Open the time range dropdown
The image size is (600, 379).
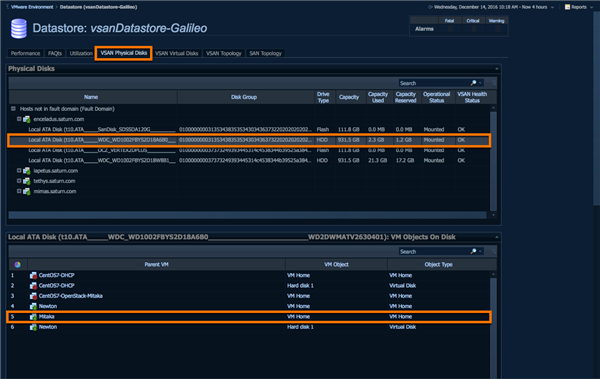point(552,7)
